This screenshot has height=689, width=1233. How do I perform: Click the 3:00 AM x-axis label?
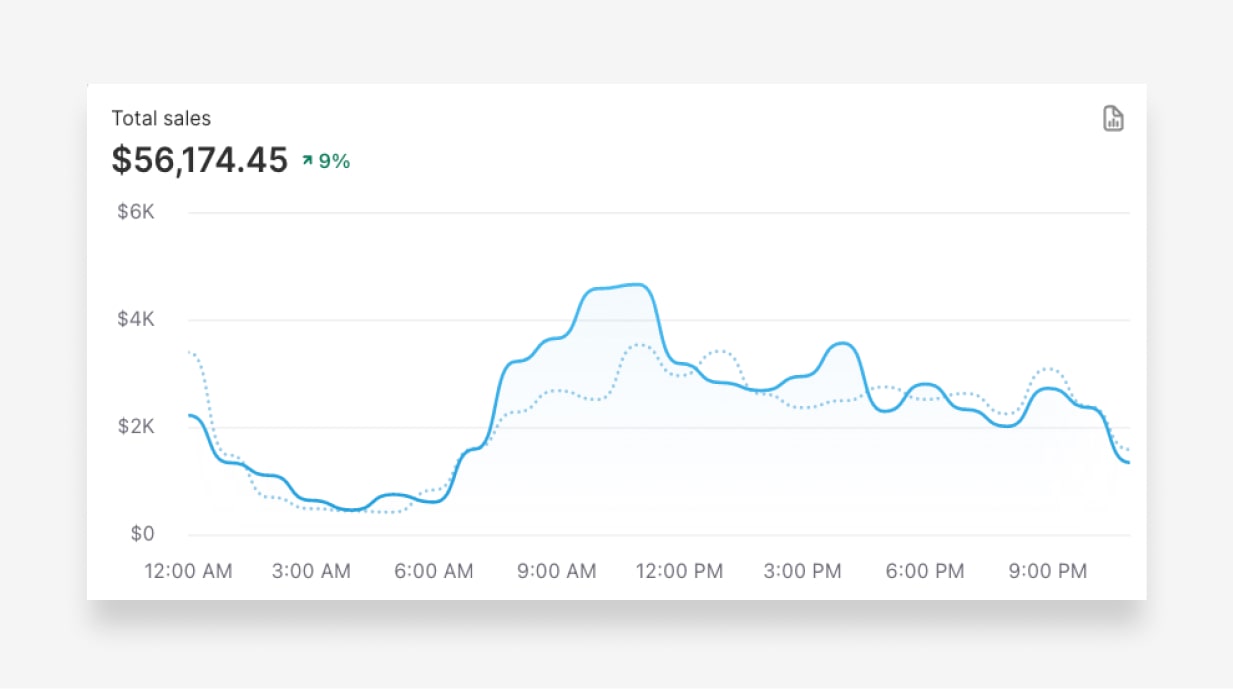click(x=311, y=571)
